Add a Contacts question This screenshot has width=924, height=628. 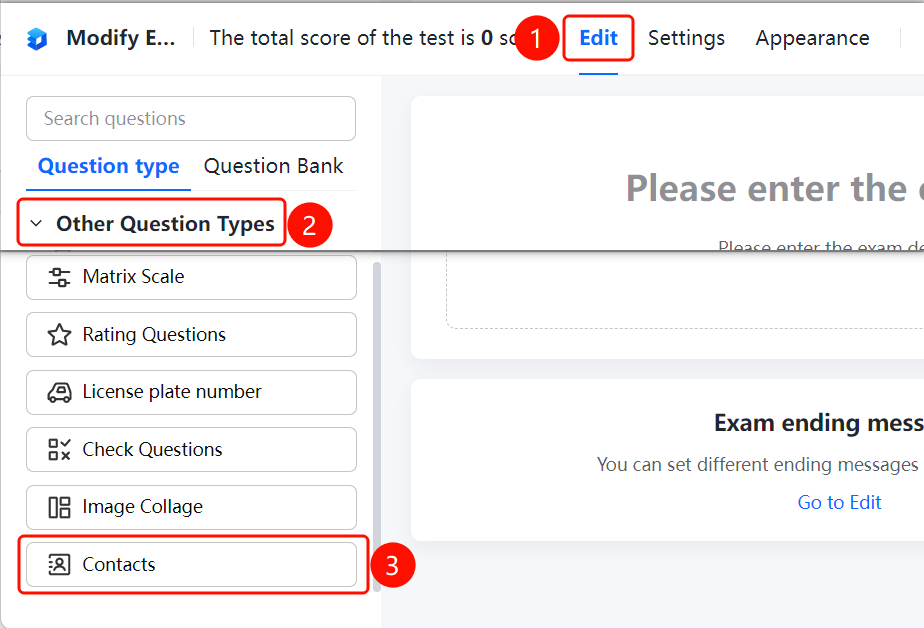tap(192, 564)
